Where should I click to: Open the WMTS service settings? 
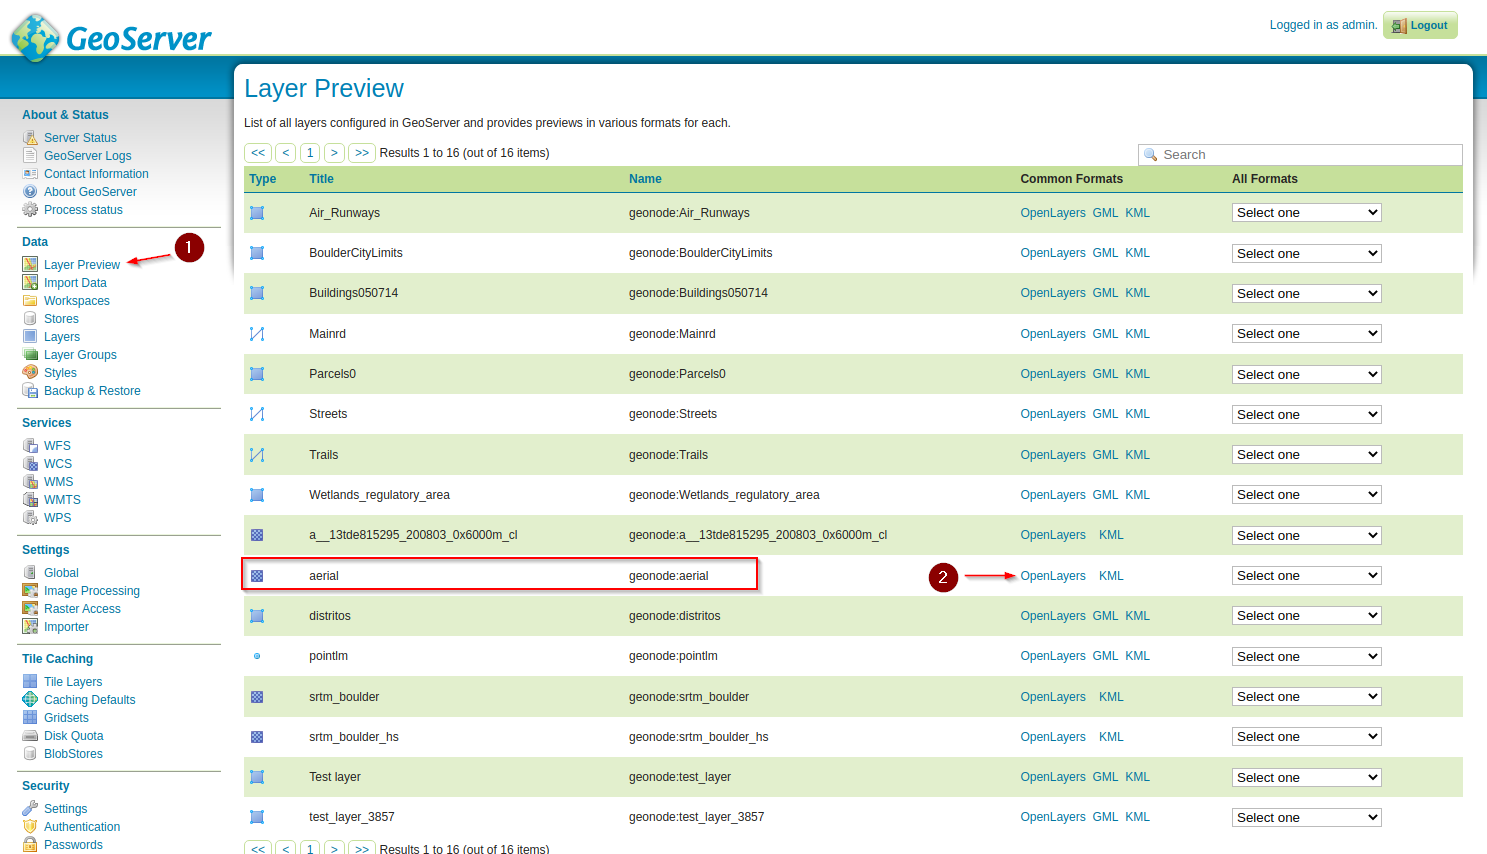pos(62,500)
